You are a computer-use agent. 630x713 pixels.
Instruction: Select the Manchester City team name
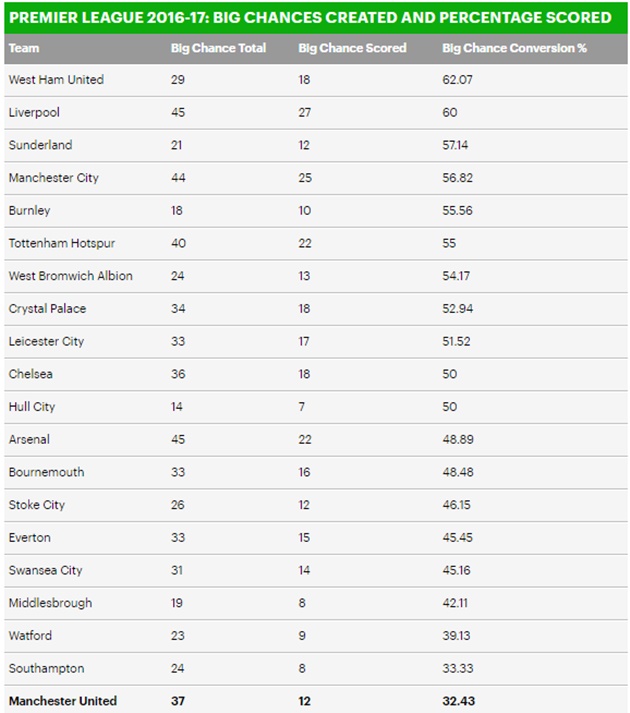[x=53, y=178]
